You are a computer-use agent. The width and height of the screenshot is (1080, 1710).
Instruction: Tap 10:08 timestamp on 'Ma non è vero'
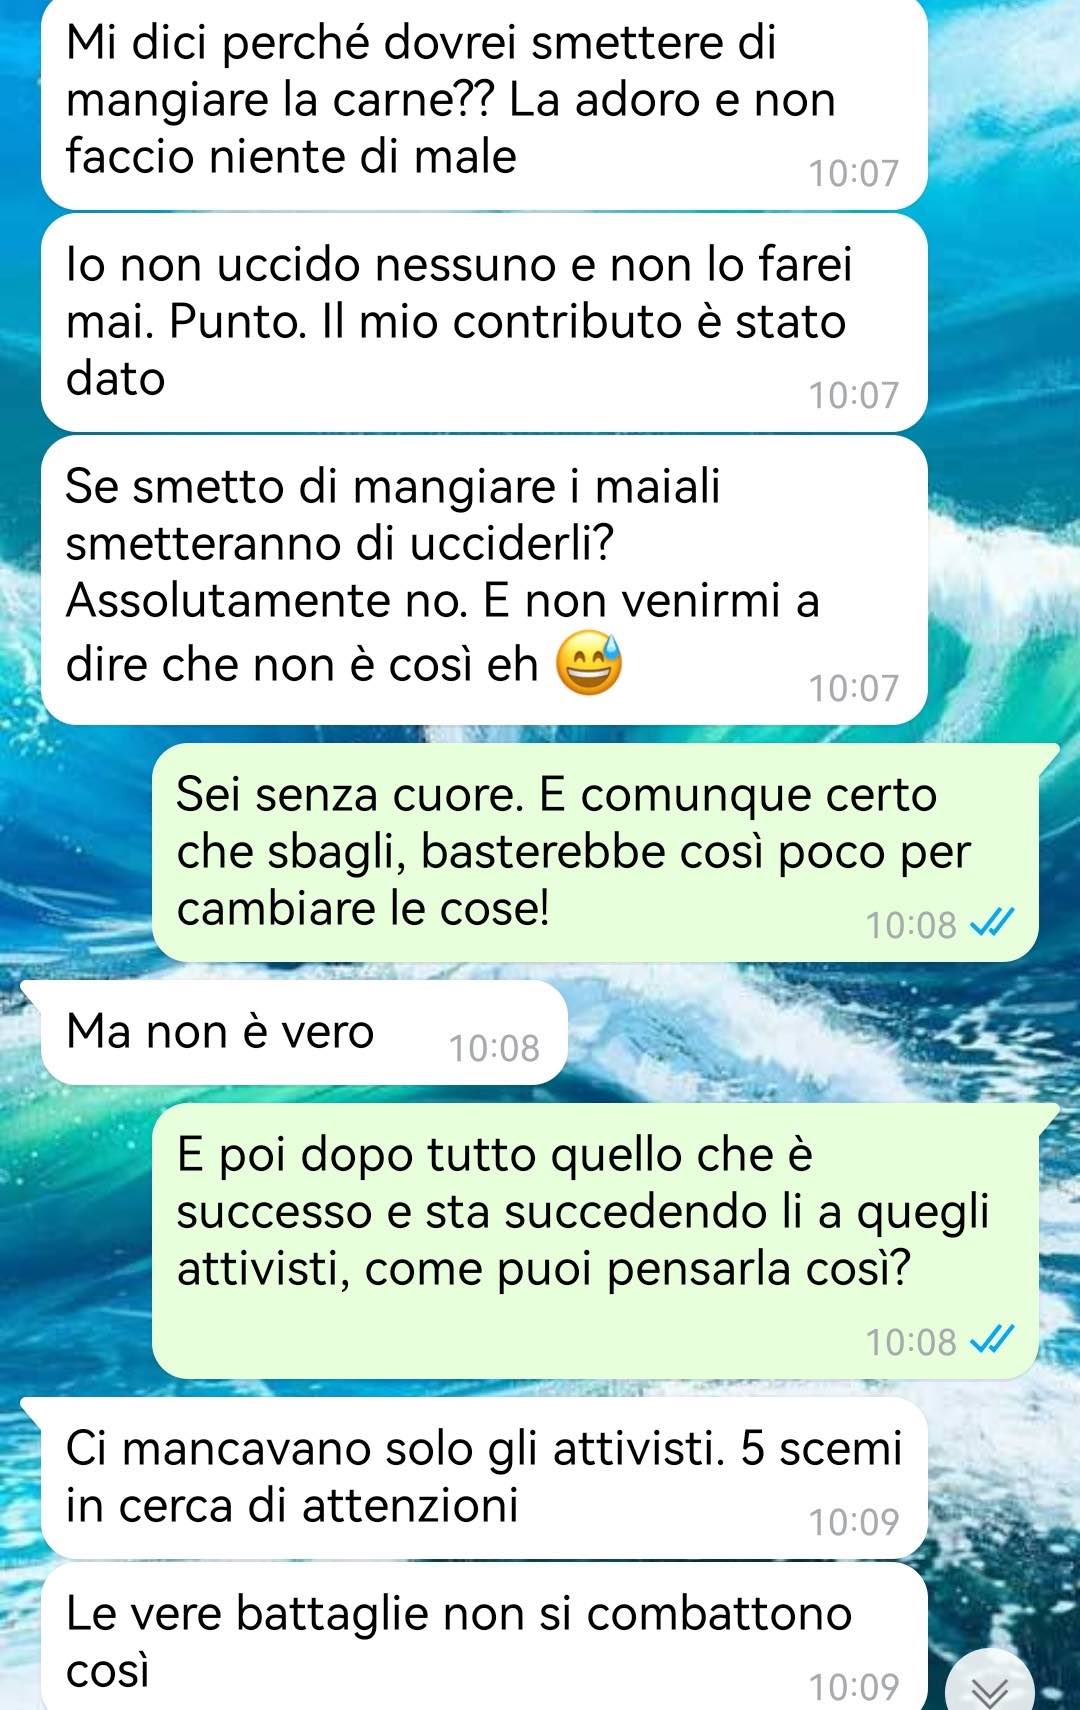[x=494, y=1049]
